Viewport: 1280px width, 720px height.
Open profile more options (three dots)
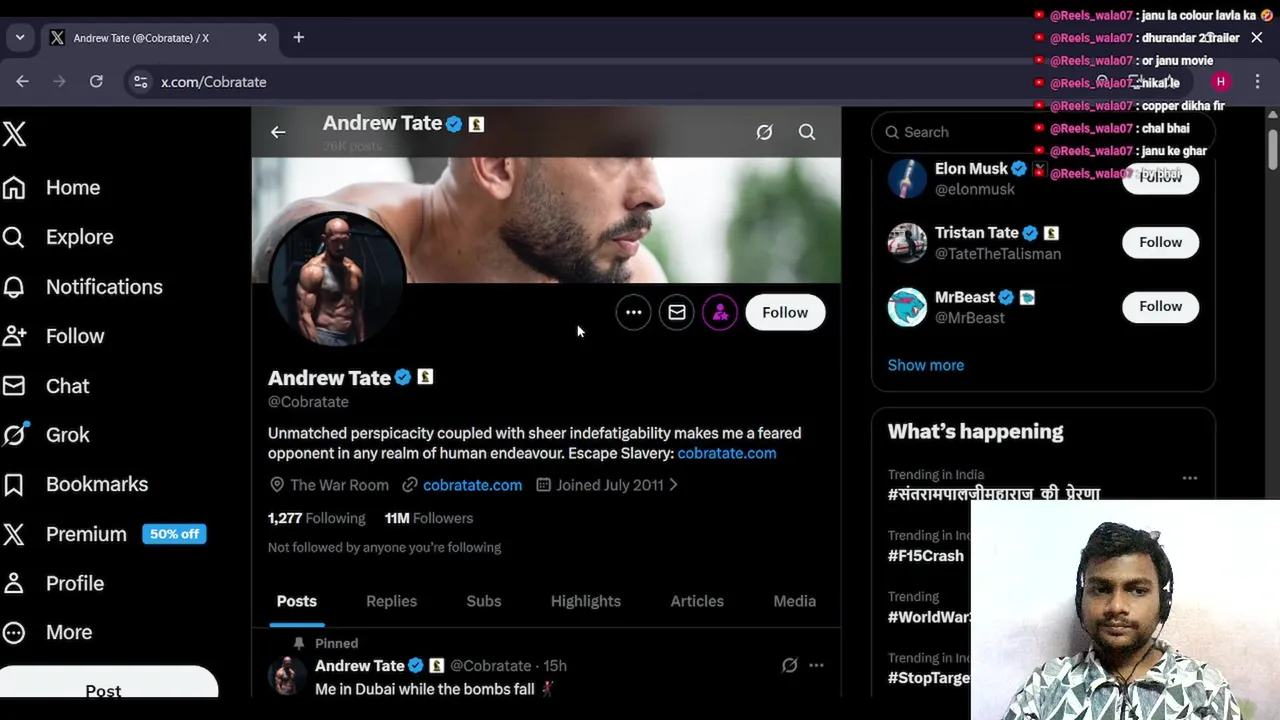tap(633, 312)
